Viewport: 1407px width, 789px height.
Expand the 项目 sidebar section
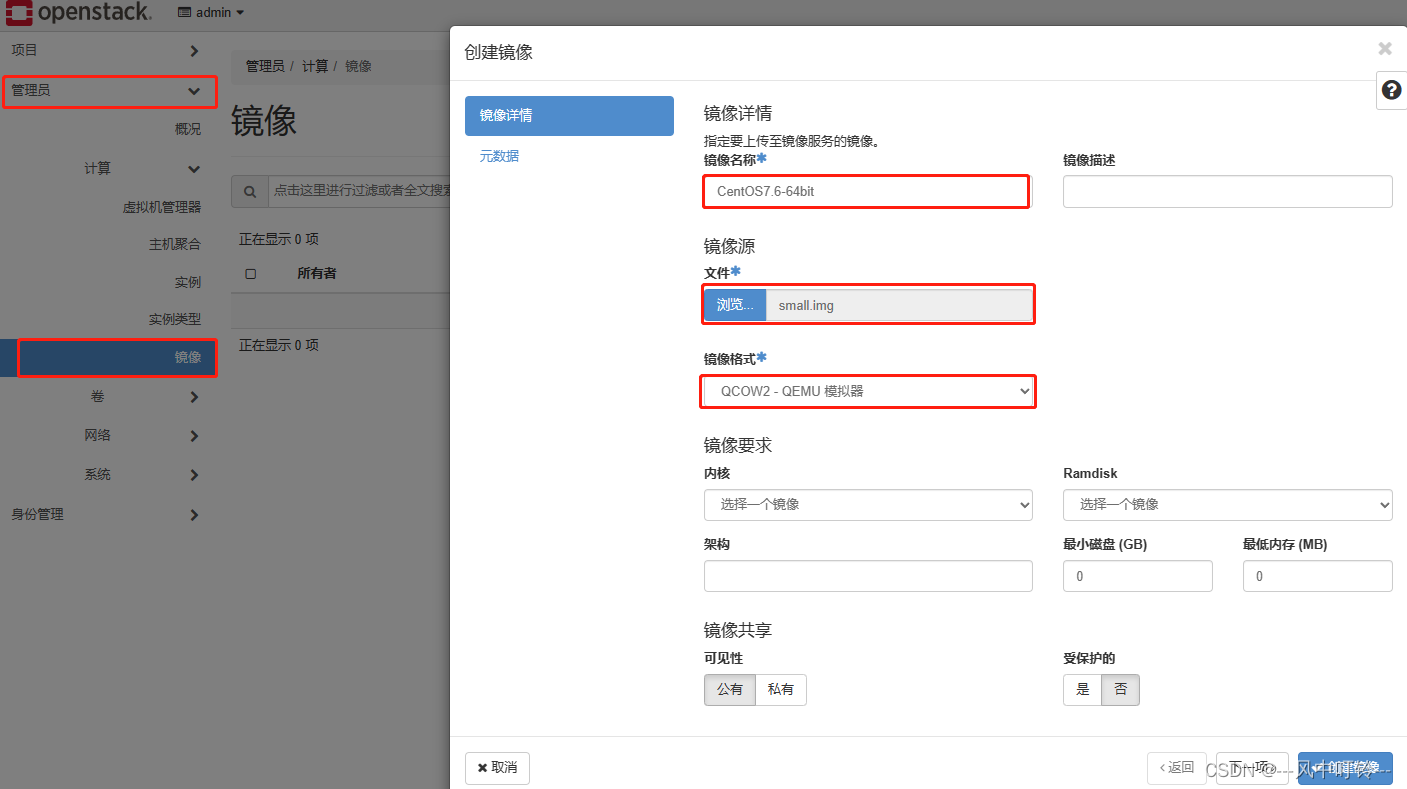pyautogui.click(x=108, y=51)
